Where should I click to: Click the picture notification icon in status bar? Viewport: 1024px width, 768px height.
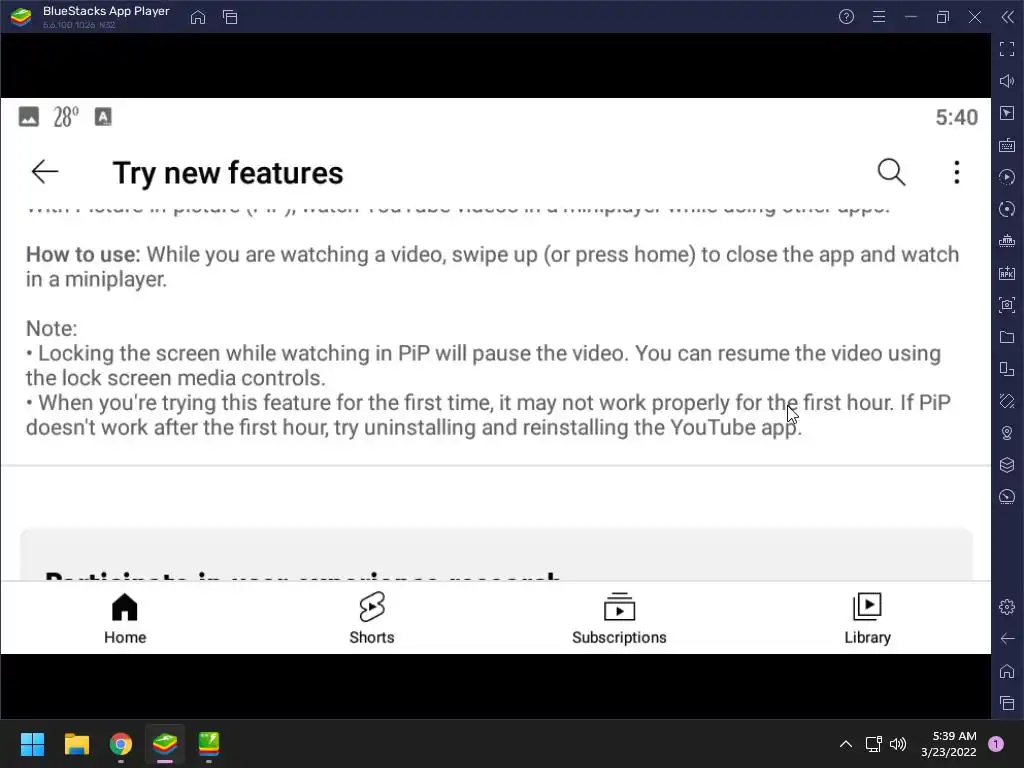click(29, 117)
